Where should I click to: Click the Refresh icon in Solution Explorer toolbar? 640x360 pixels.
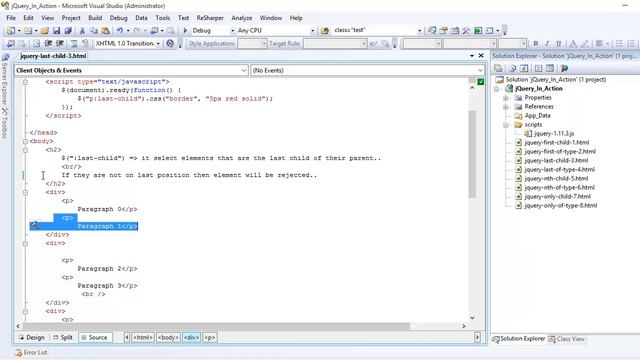pos(524,68)
